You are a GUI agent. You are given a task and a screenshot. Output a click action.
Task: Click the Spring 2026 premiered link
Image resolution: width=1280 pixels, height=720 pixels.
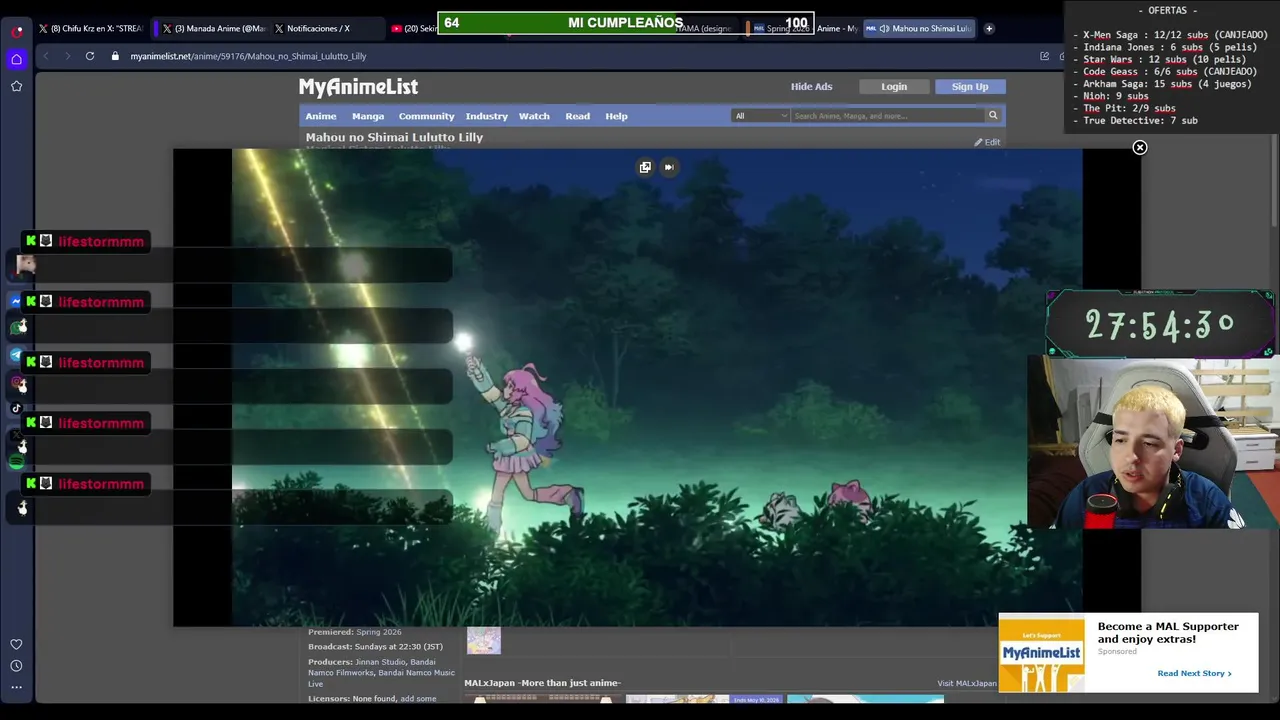pos(379,632)
